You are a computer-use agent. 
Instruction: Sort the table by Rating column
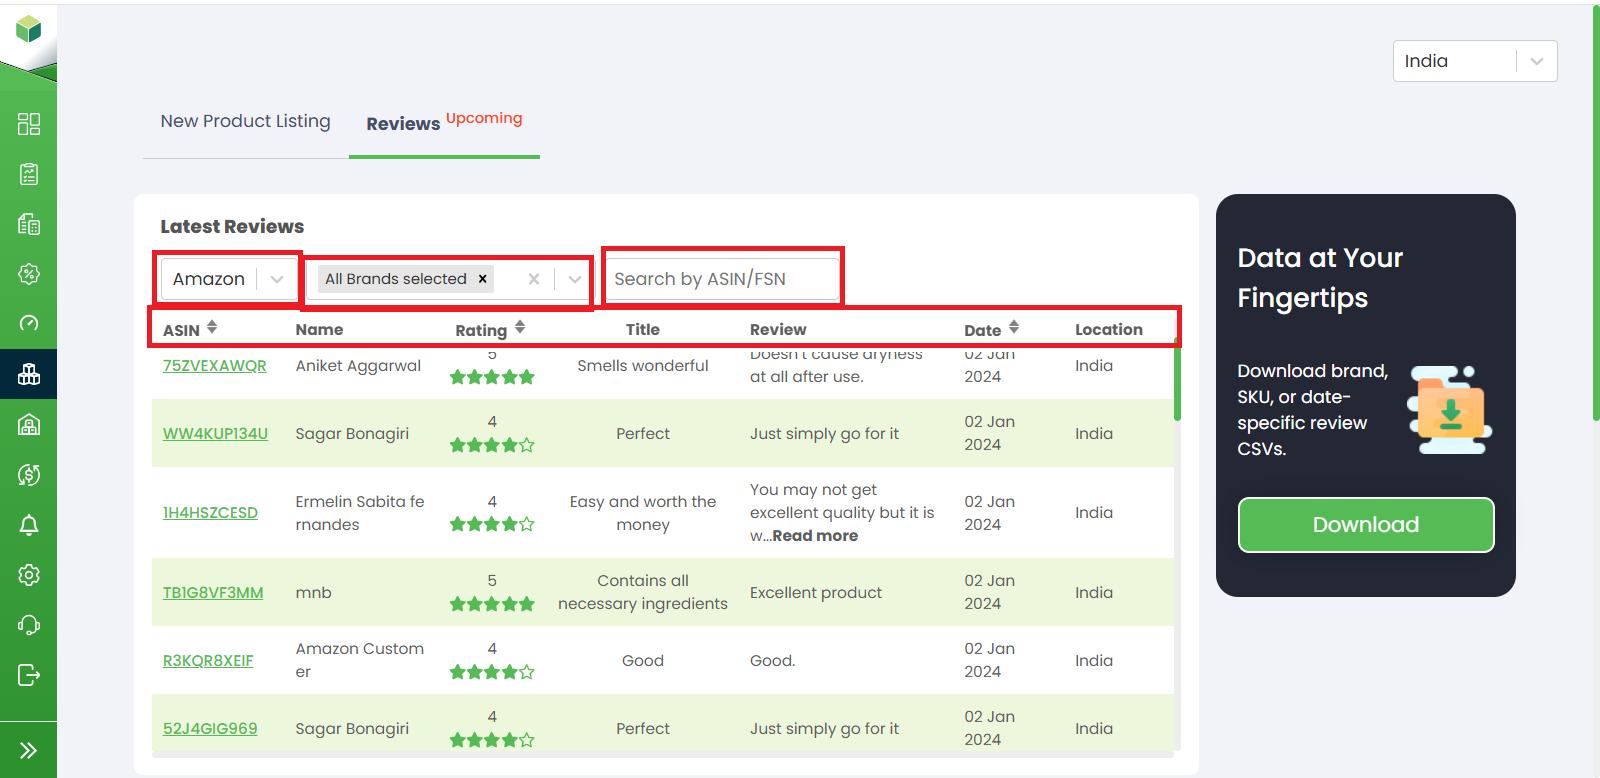(x=520, y=328)
